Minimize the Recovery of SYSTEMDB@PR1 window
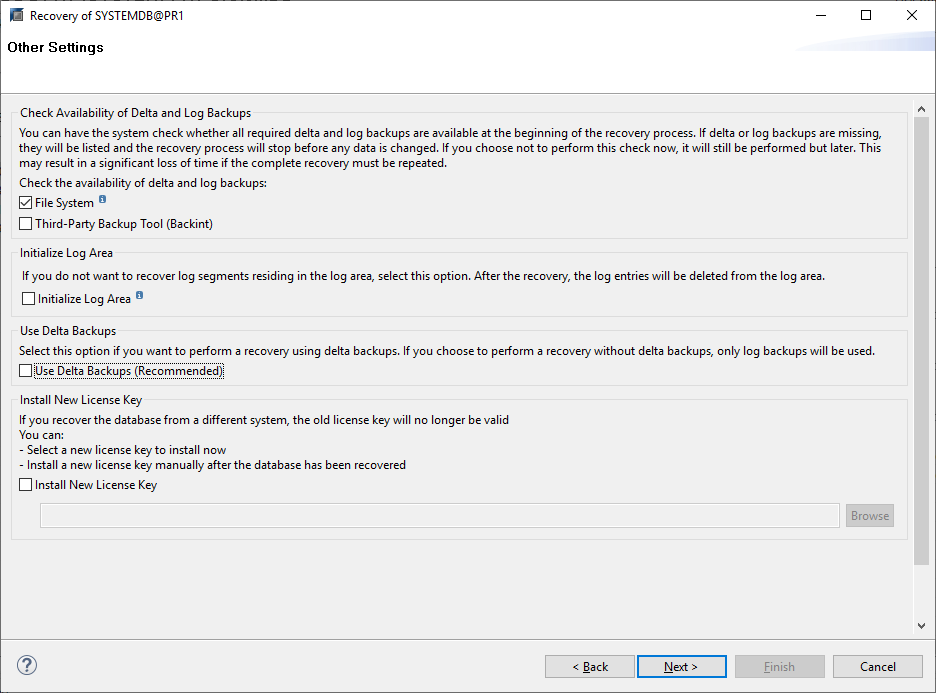This screenshot has height=693, width=936. coord(820,16)
